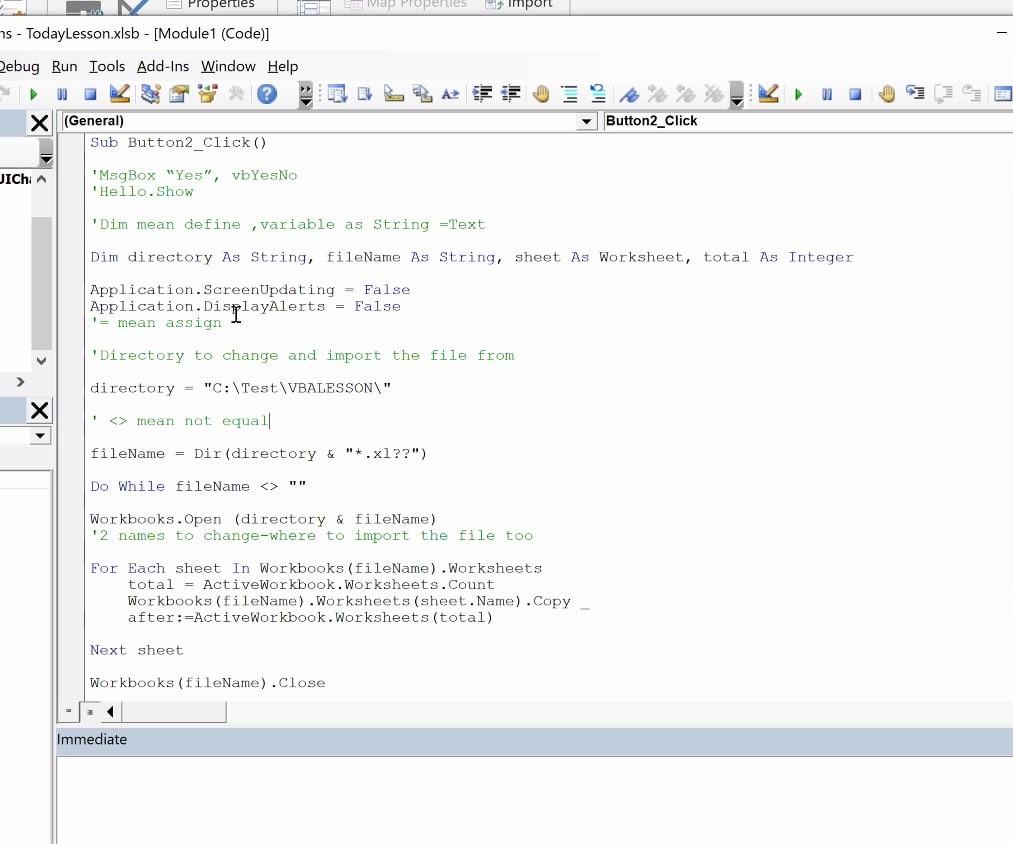Open the Project Explorer from the toolbar
Image resolution: width=1013 pixels, height=844 pixels.
(150, 94)
